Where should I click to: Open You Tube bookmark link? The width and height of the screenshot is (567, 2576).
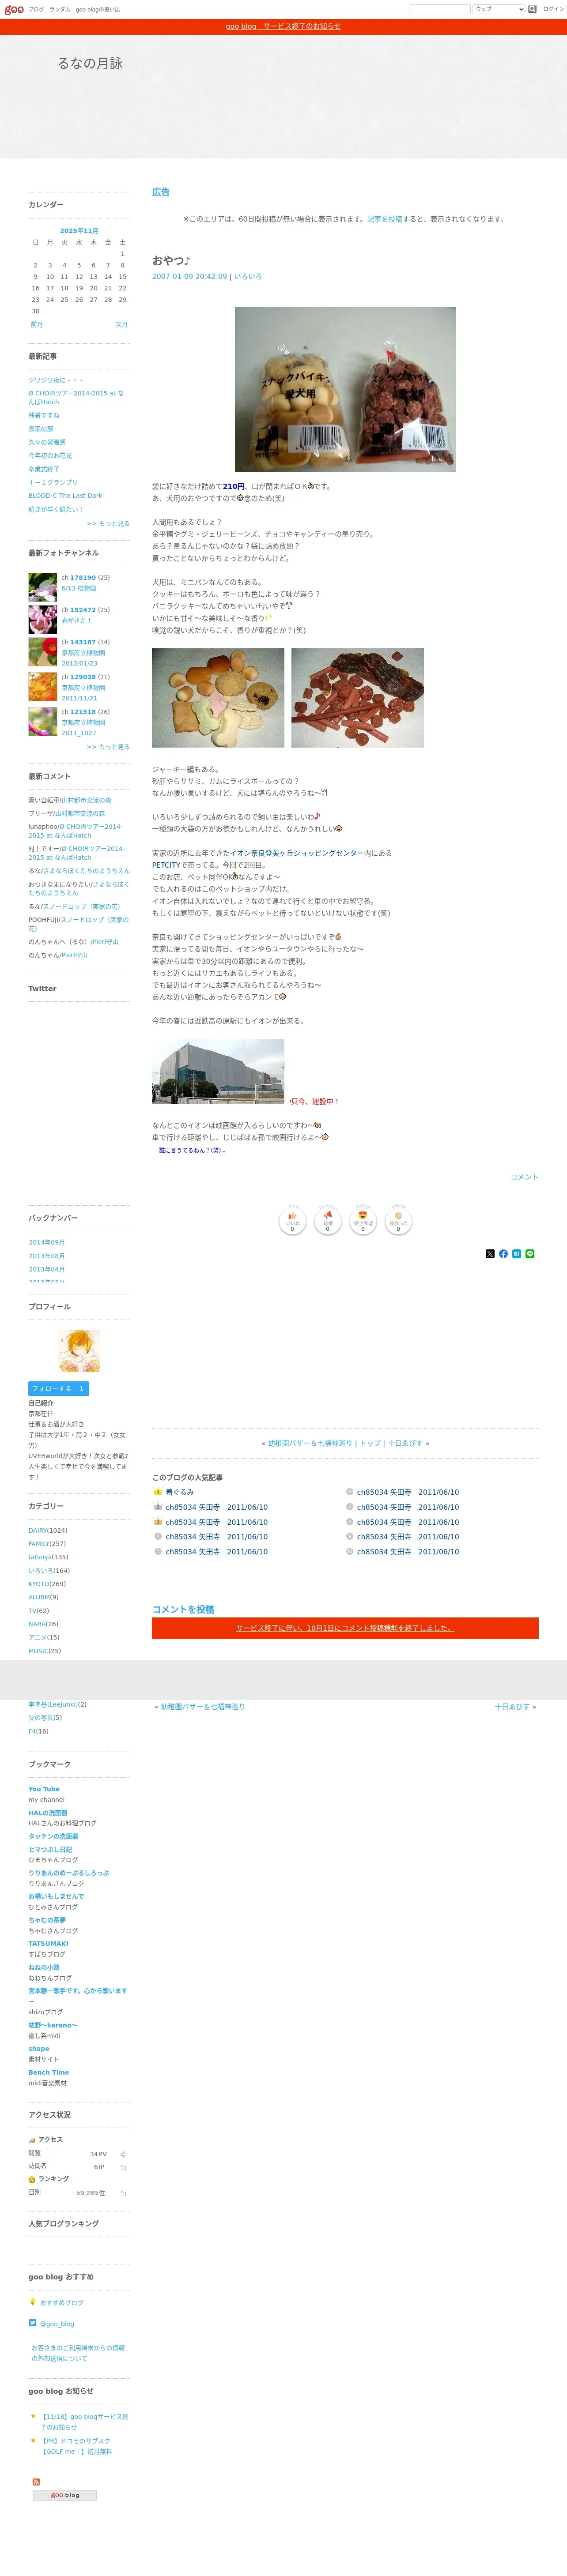click(44, 1789)
